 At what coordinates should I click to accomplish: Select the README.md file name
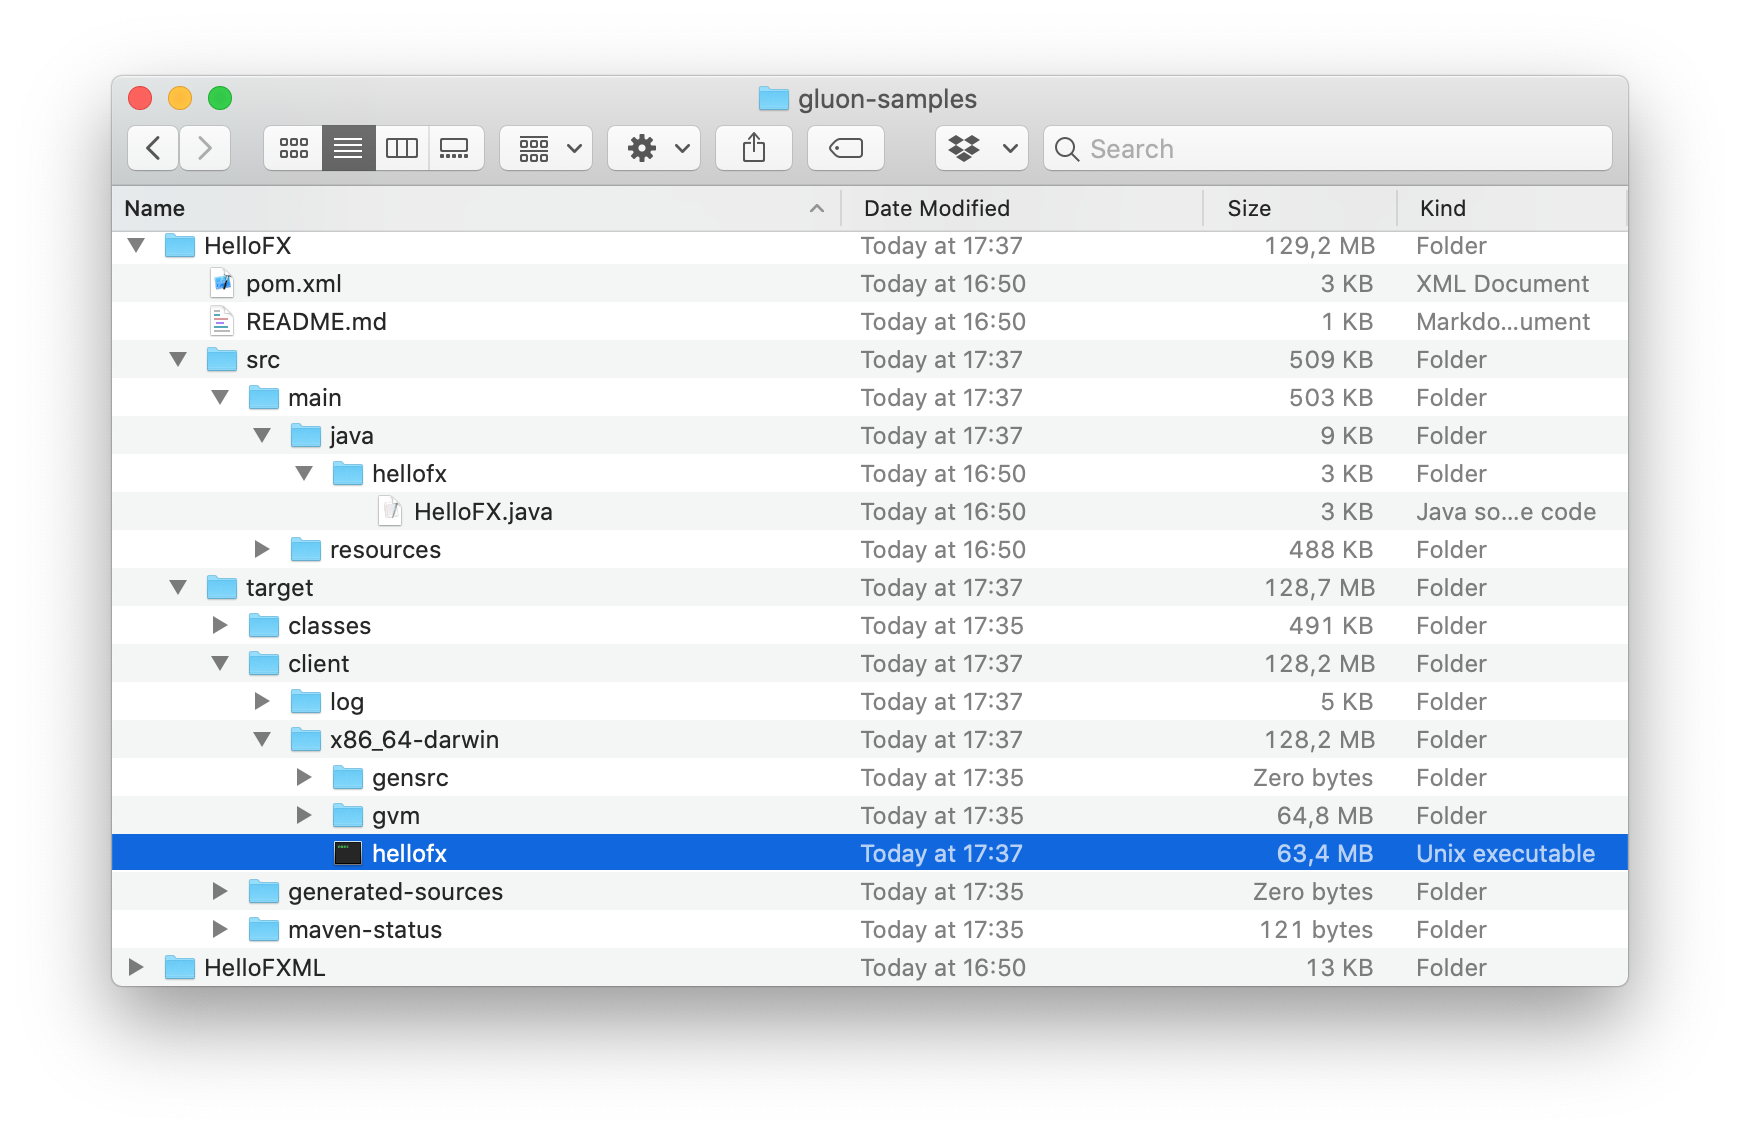[x=316, y=322]
